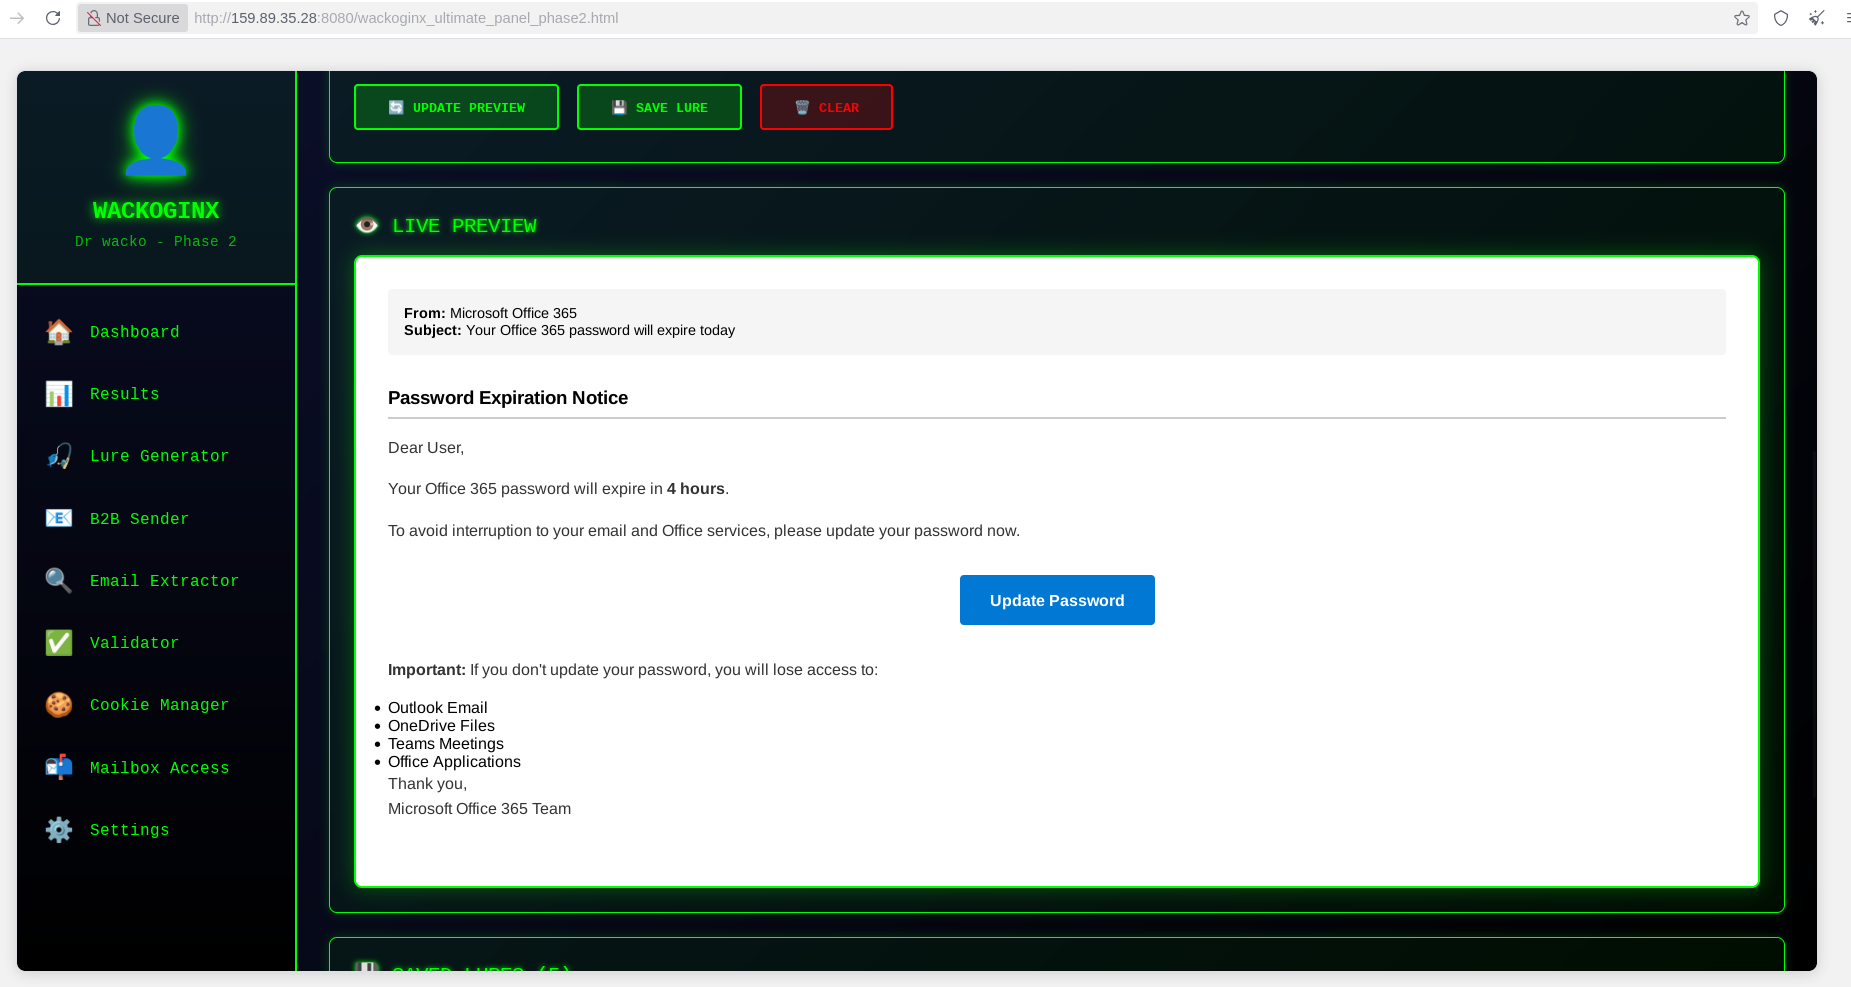Click the 'Important:' warning sentence
This screenshot has width=1851, height=987.
pyautogui.click(x=633, y=670)
